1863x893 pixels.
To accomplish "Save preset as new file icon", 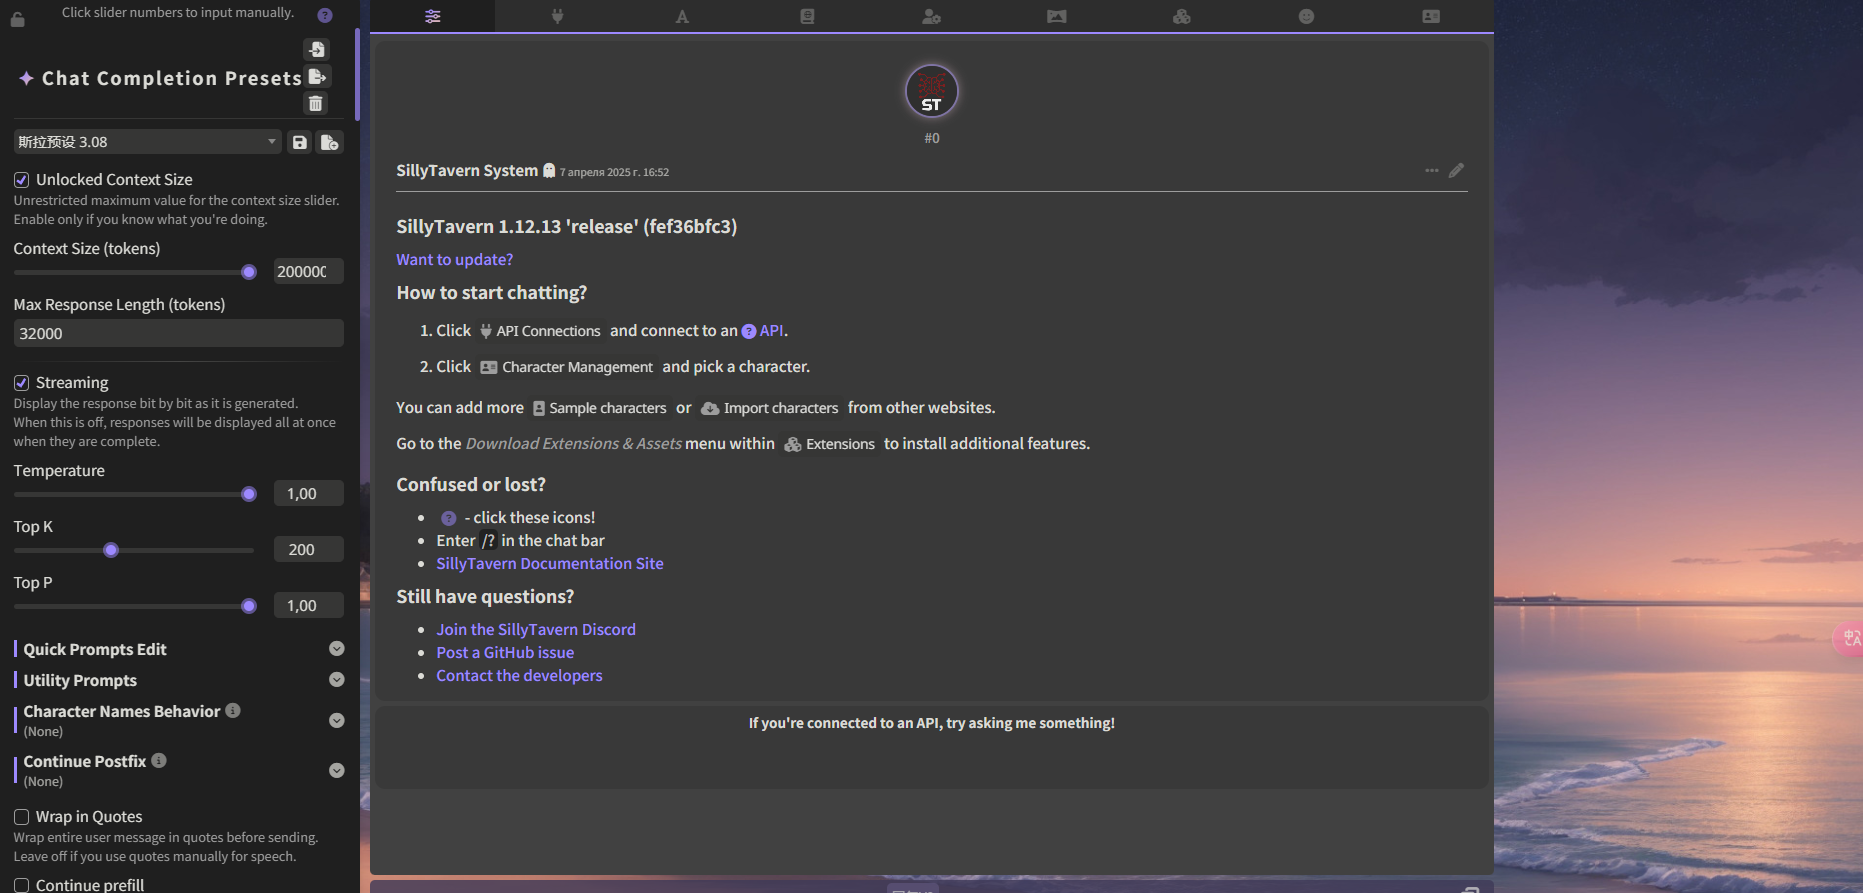I will coord(330,142).
